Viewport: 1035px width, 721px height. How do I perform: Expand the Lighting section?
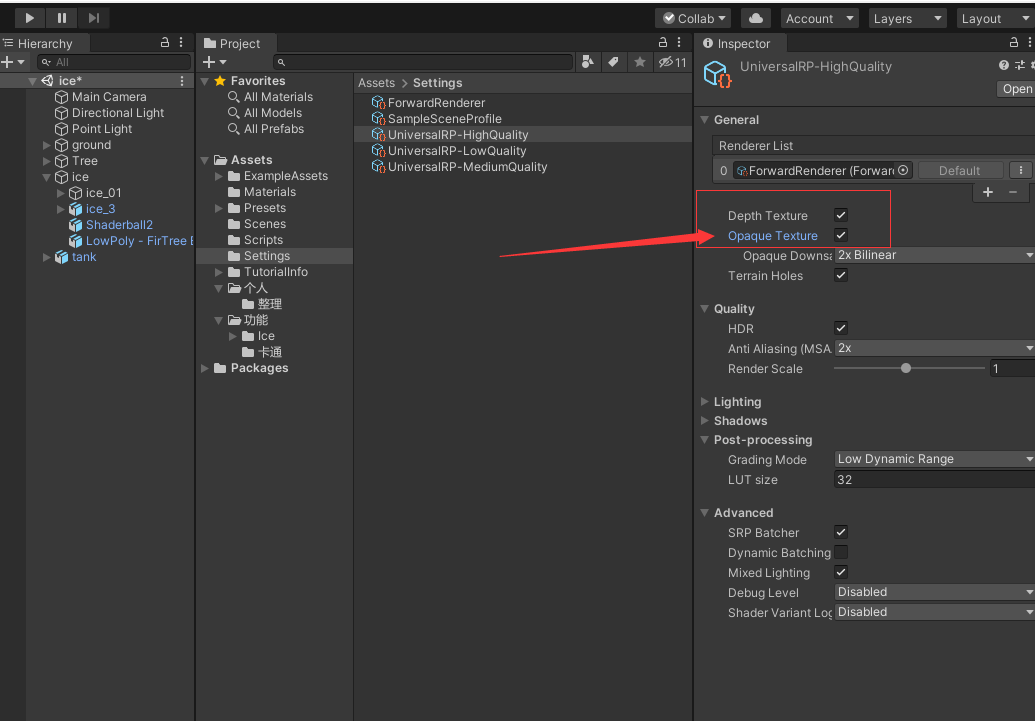point(737,402)
